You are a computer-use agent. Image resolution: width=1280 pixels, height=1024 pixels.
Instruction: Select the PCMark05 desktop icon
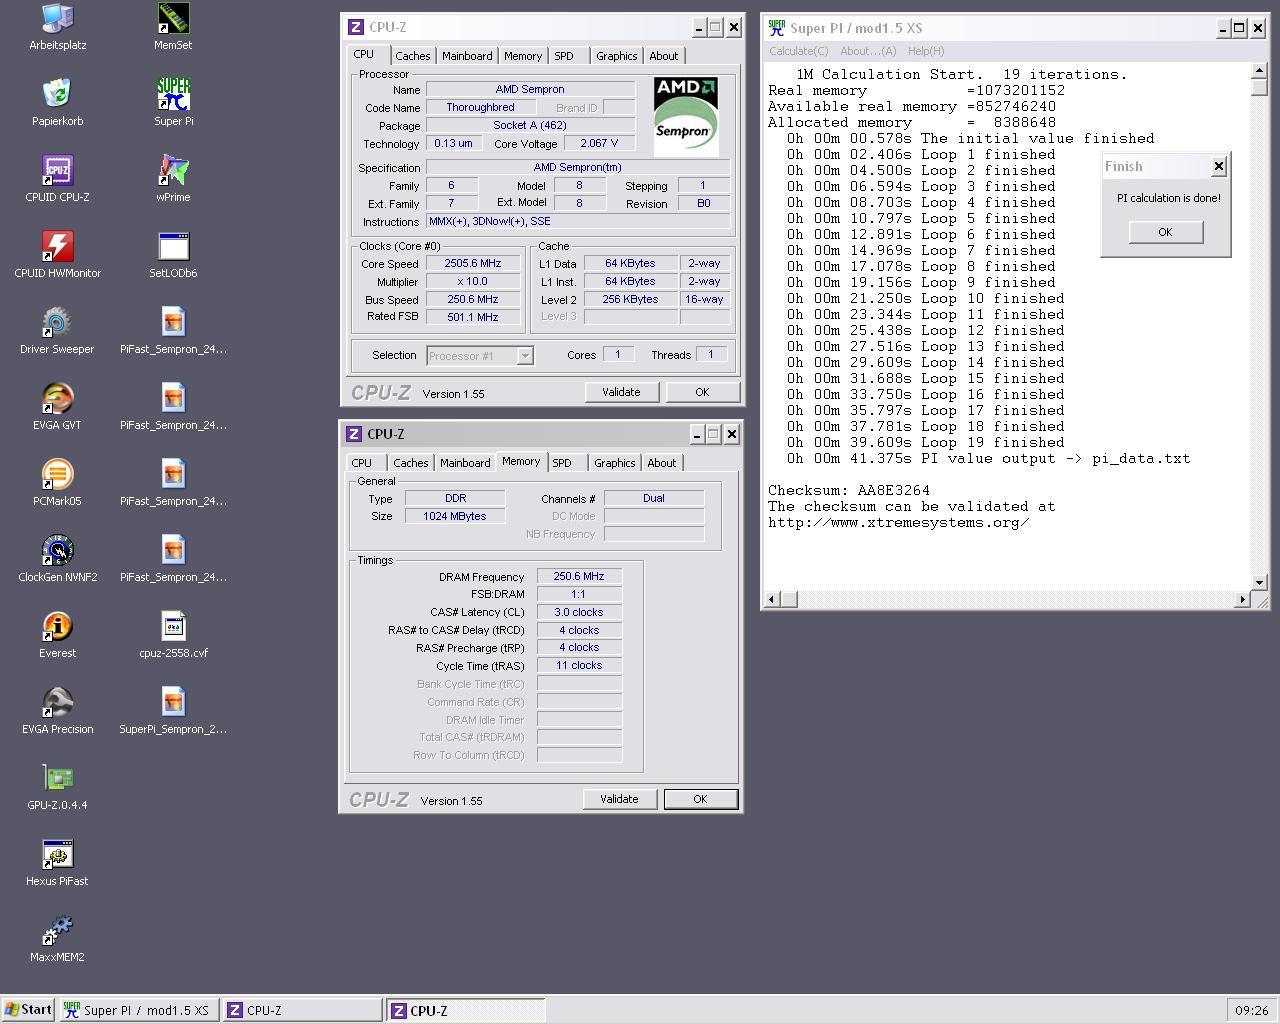click(57, 483)
